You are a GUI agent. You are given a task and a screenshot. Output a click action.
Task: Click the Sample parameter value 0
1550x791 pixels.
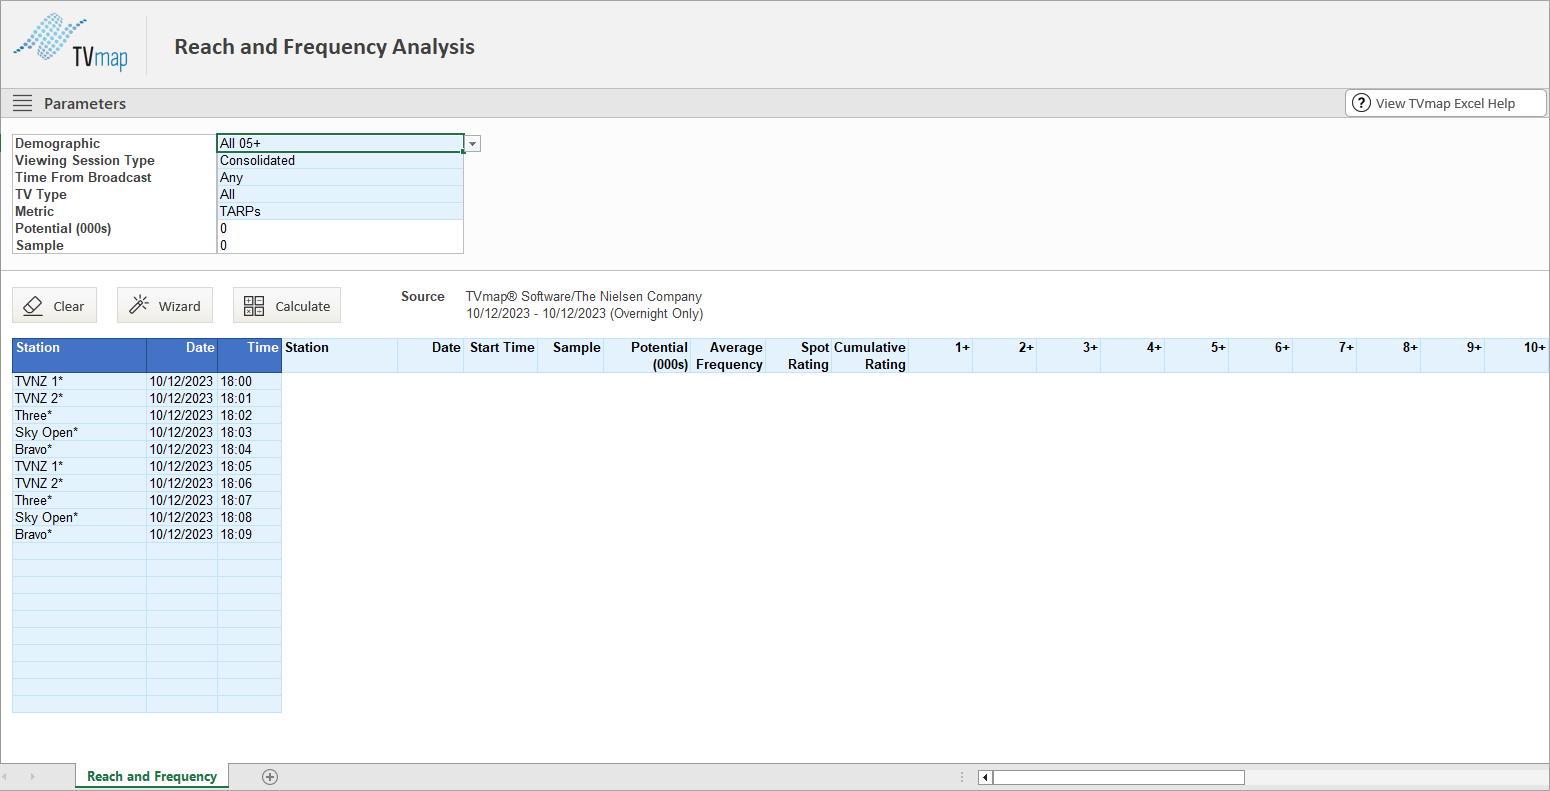[340, 245]
